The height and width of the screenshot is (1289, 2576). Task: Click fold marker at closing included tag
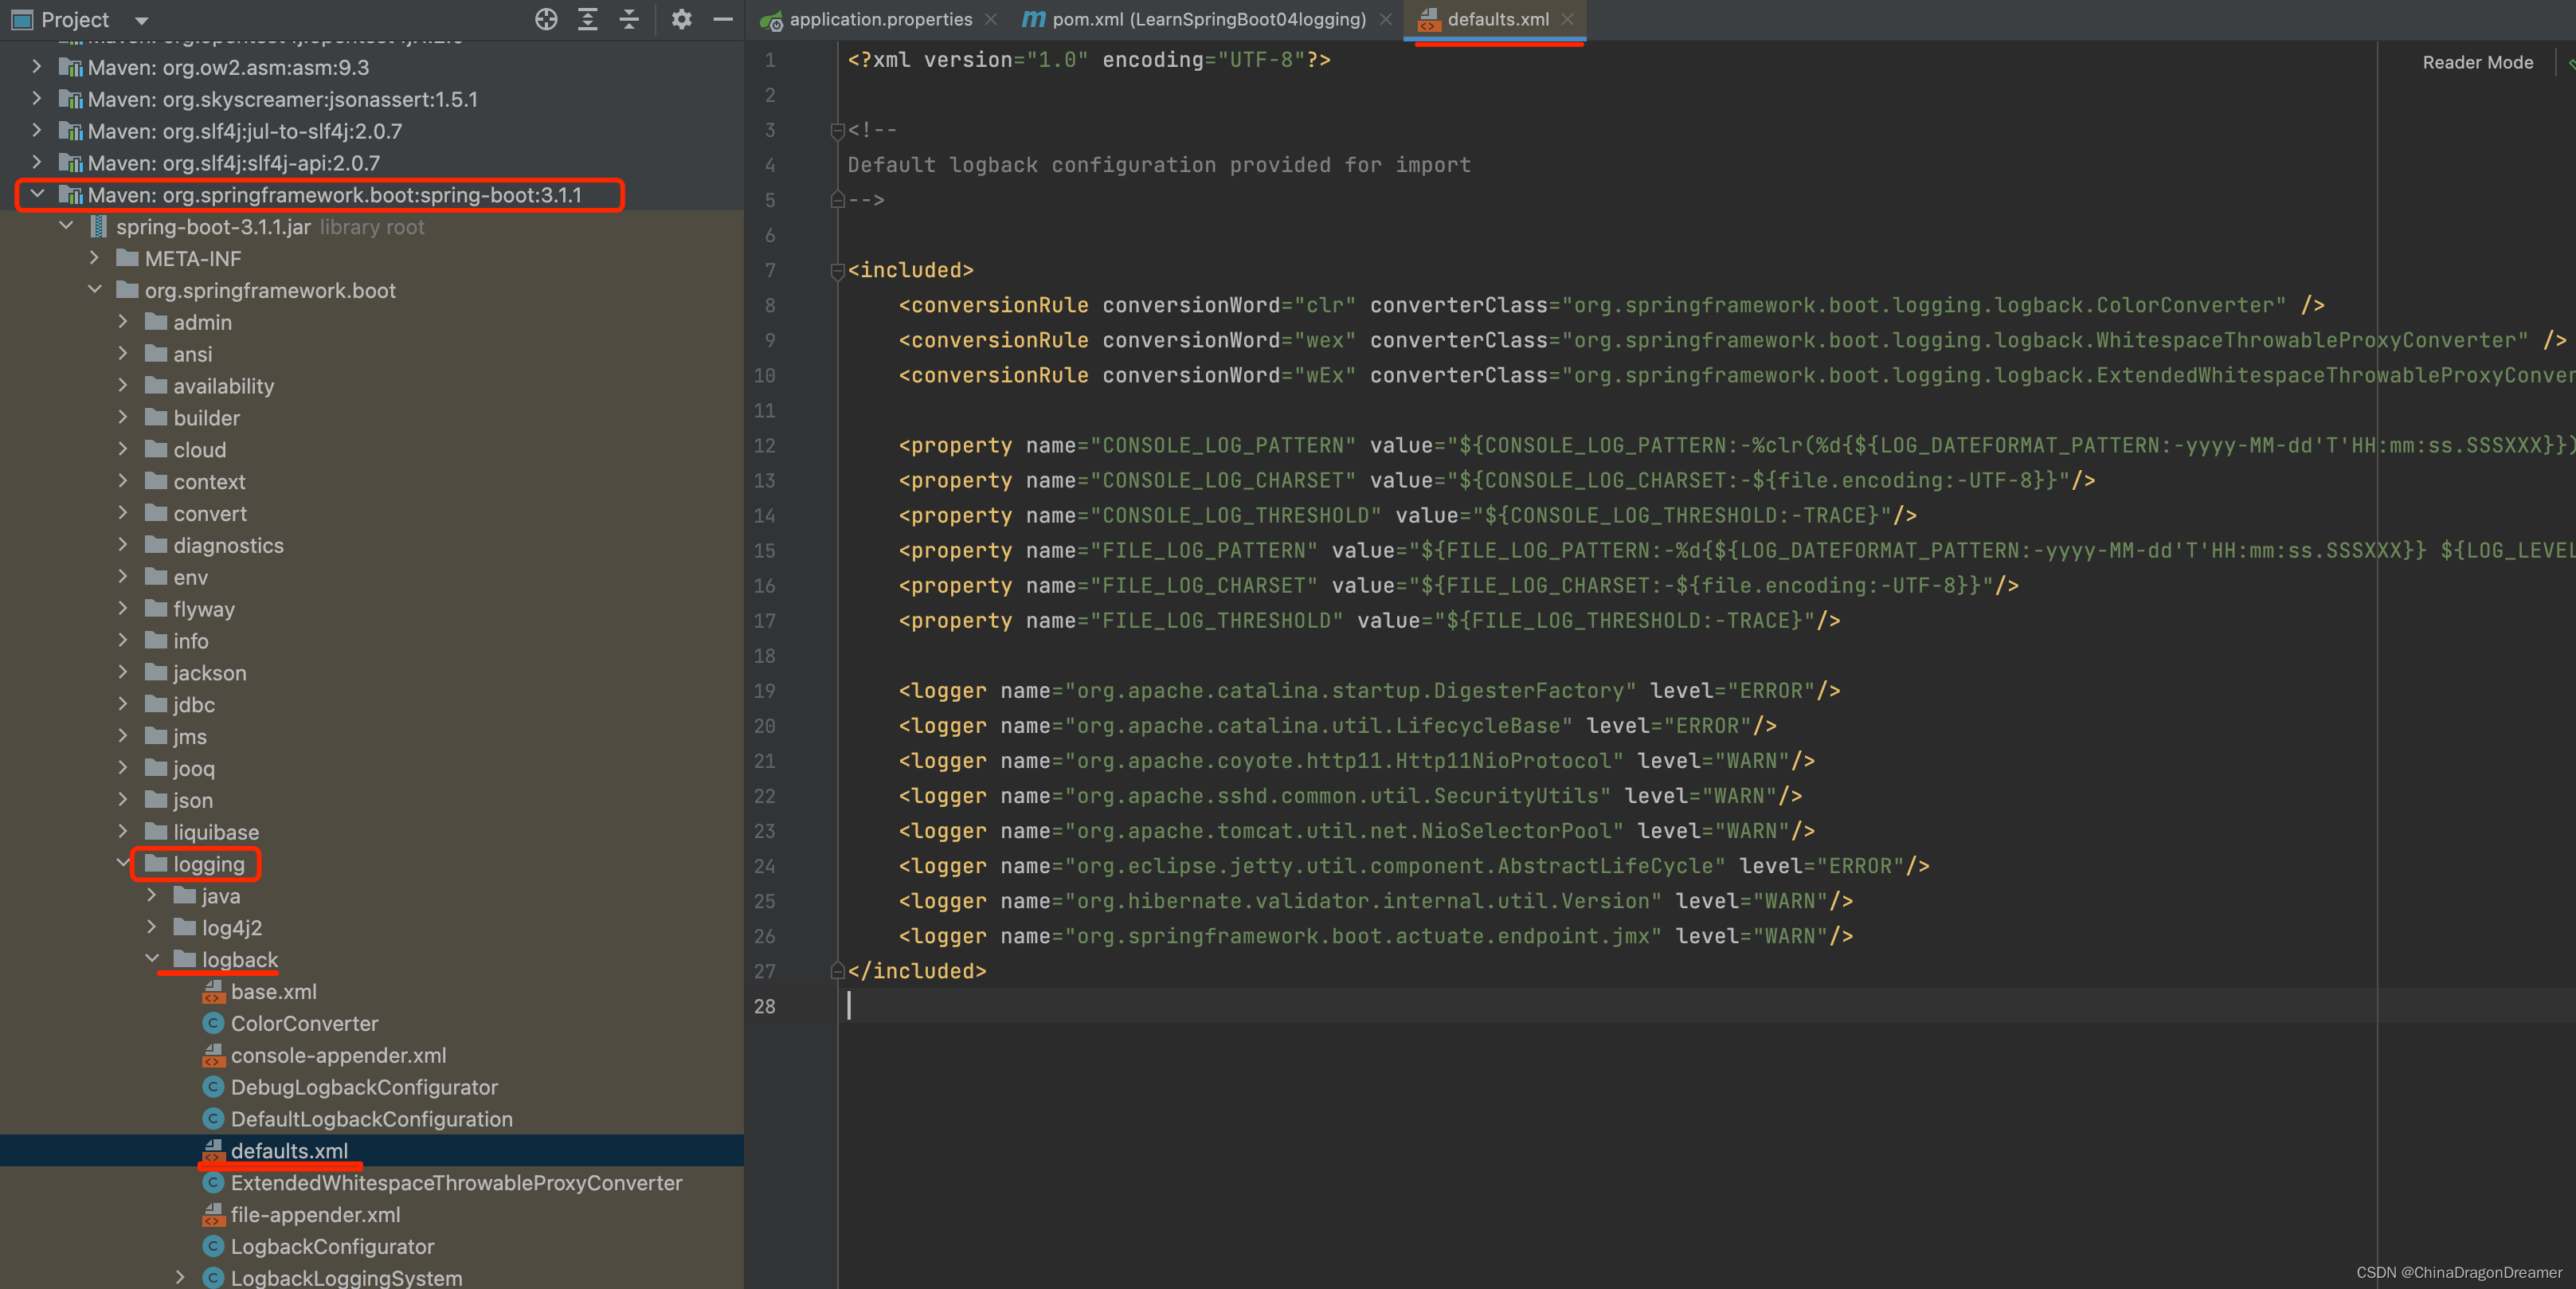click(837, 970)
